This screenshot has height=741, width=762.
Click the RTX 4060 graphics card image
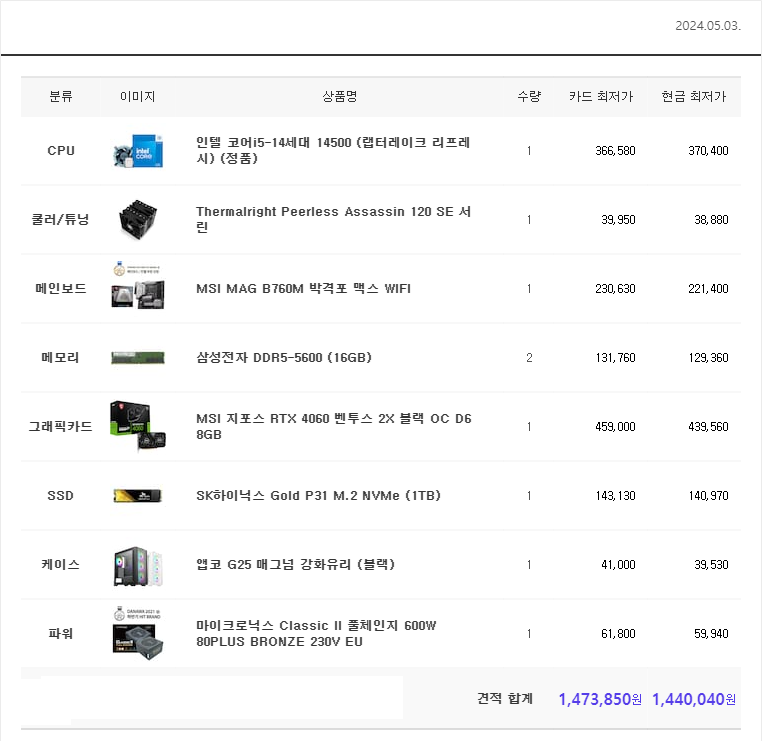(137, 427)
